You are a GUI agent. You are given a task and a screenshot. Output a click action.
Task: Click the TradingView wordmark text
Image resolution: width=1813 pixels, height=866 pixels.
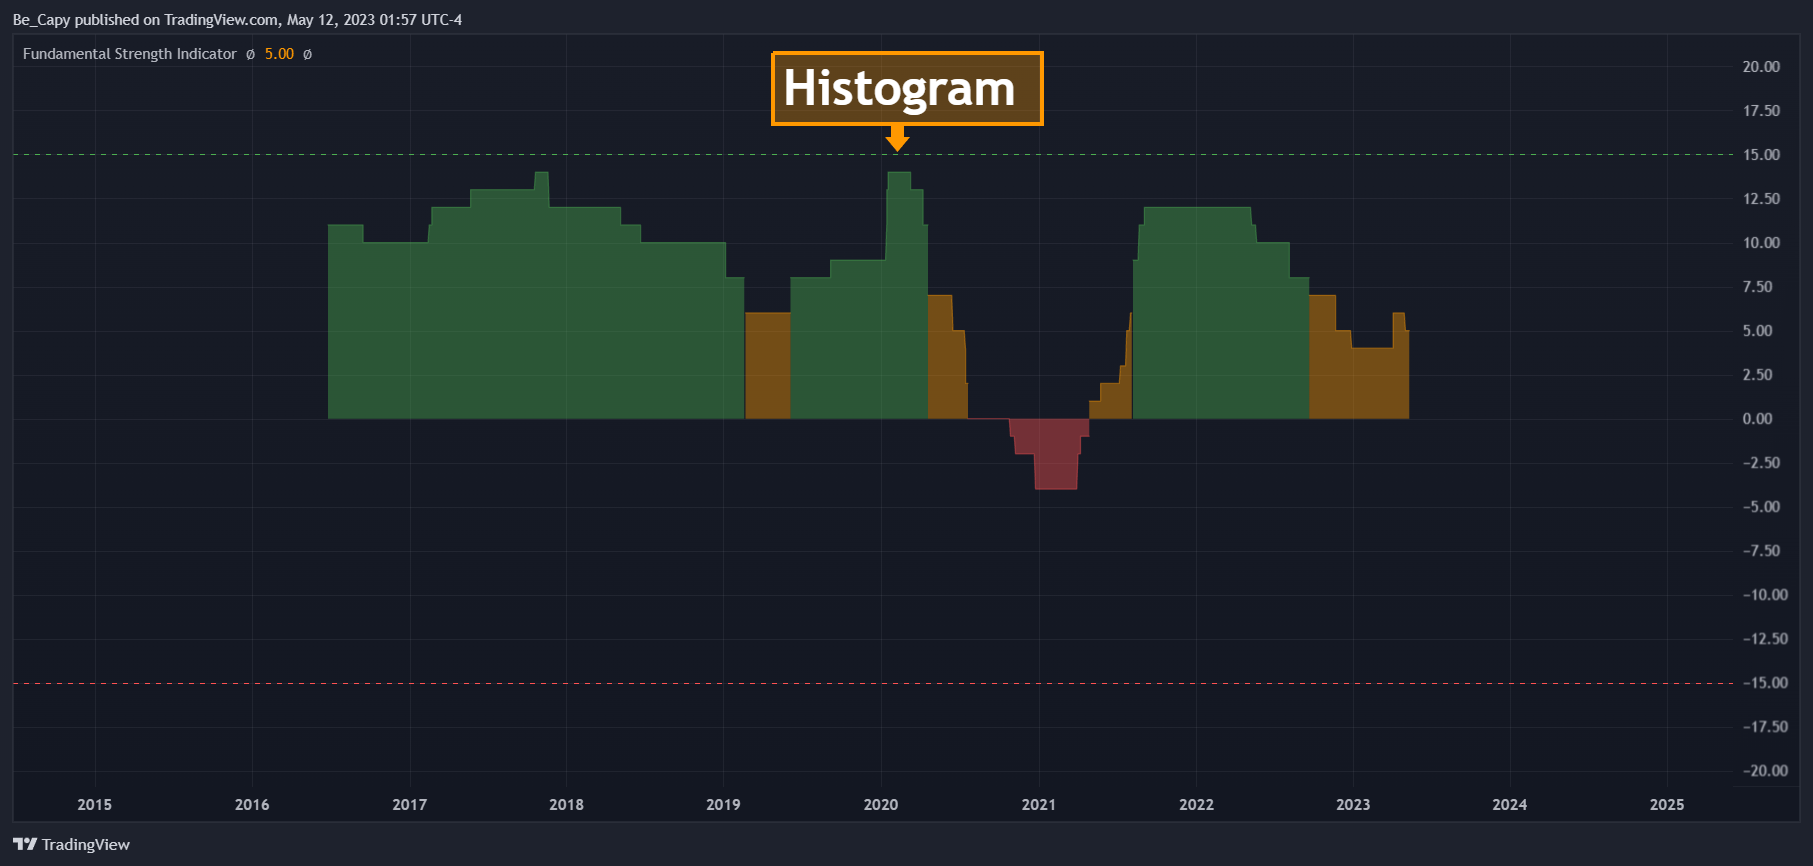tap(86, 845)
